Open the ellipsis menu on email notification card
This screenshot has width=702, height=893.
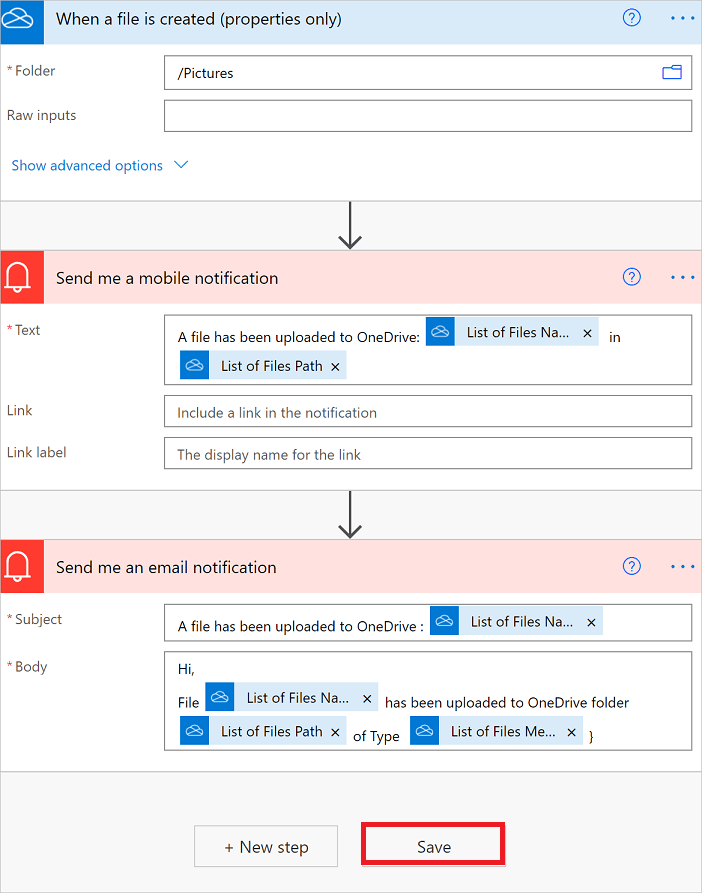pyautogui.click(x=682, y=566)
